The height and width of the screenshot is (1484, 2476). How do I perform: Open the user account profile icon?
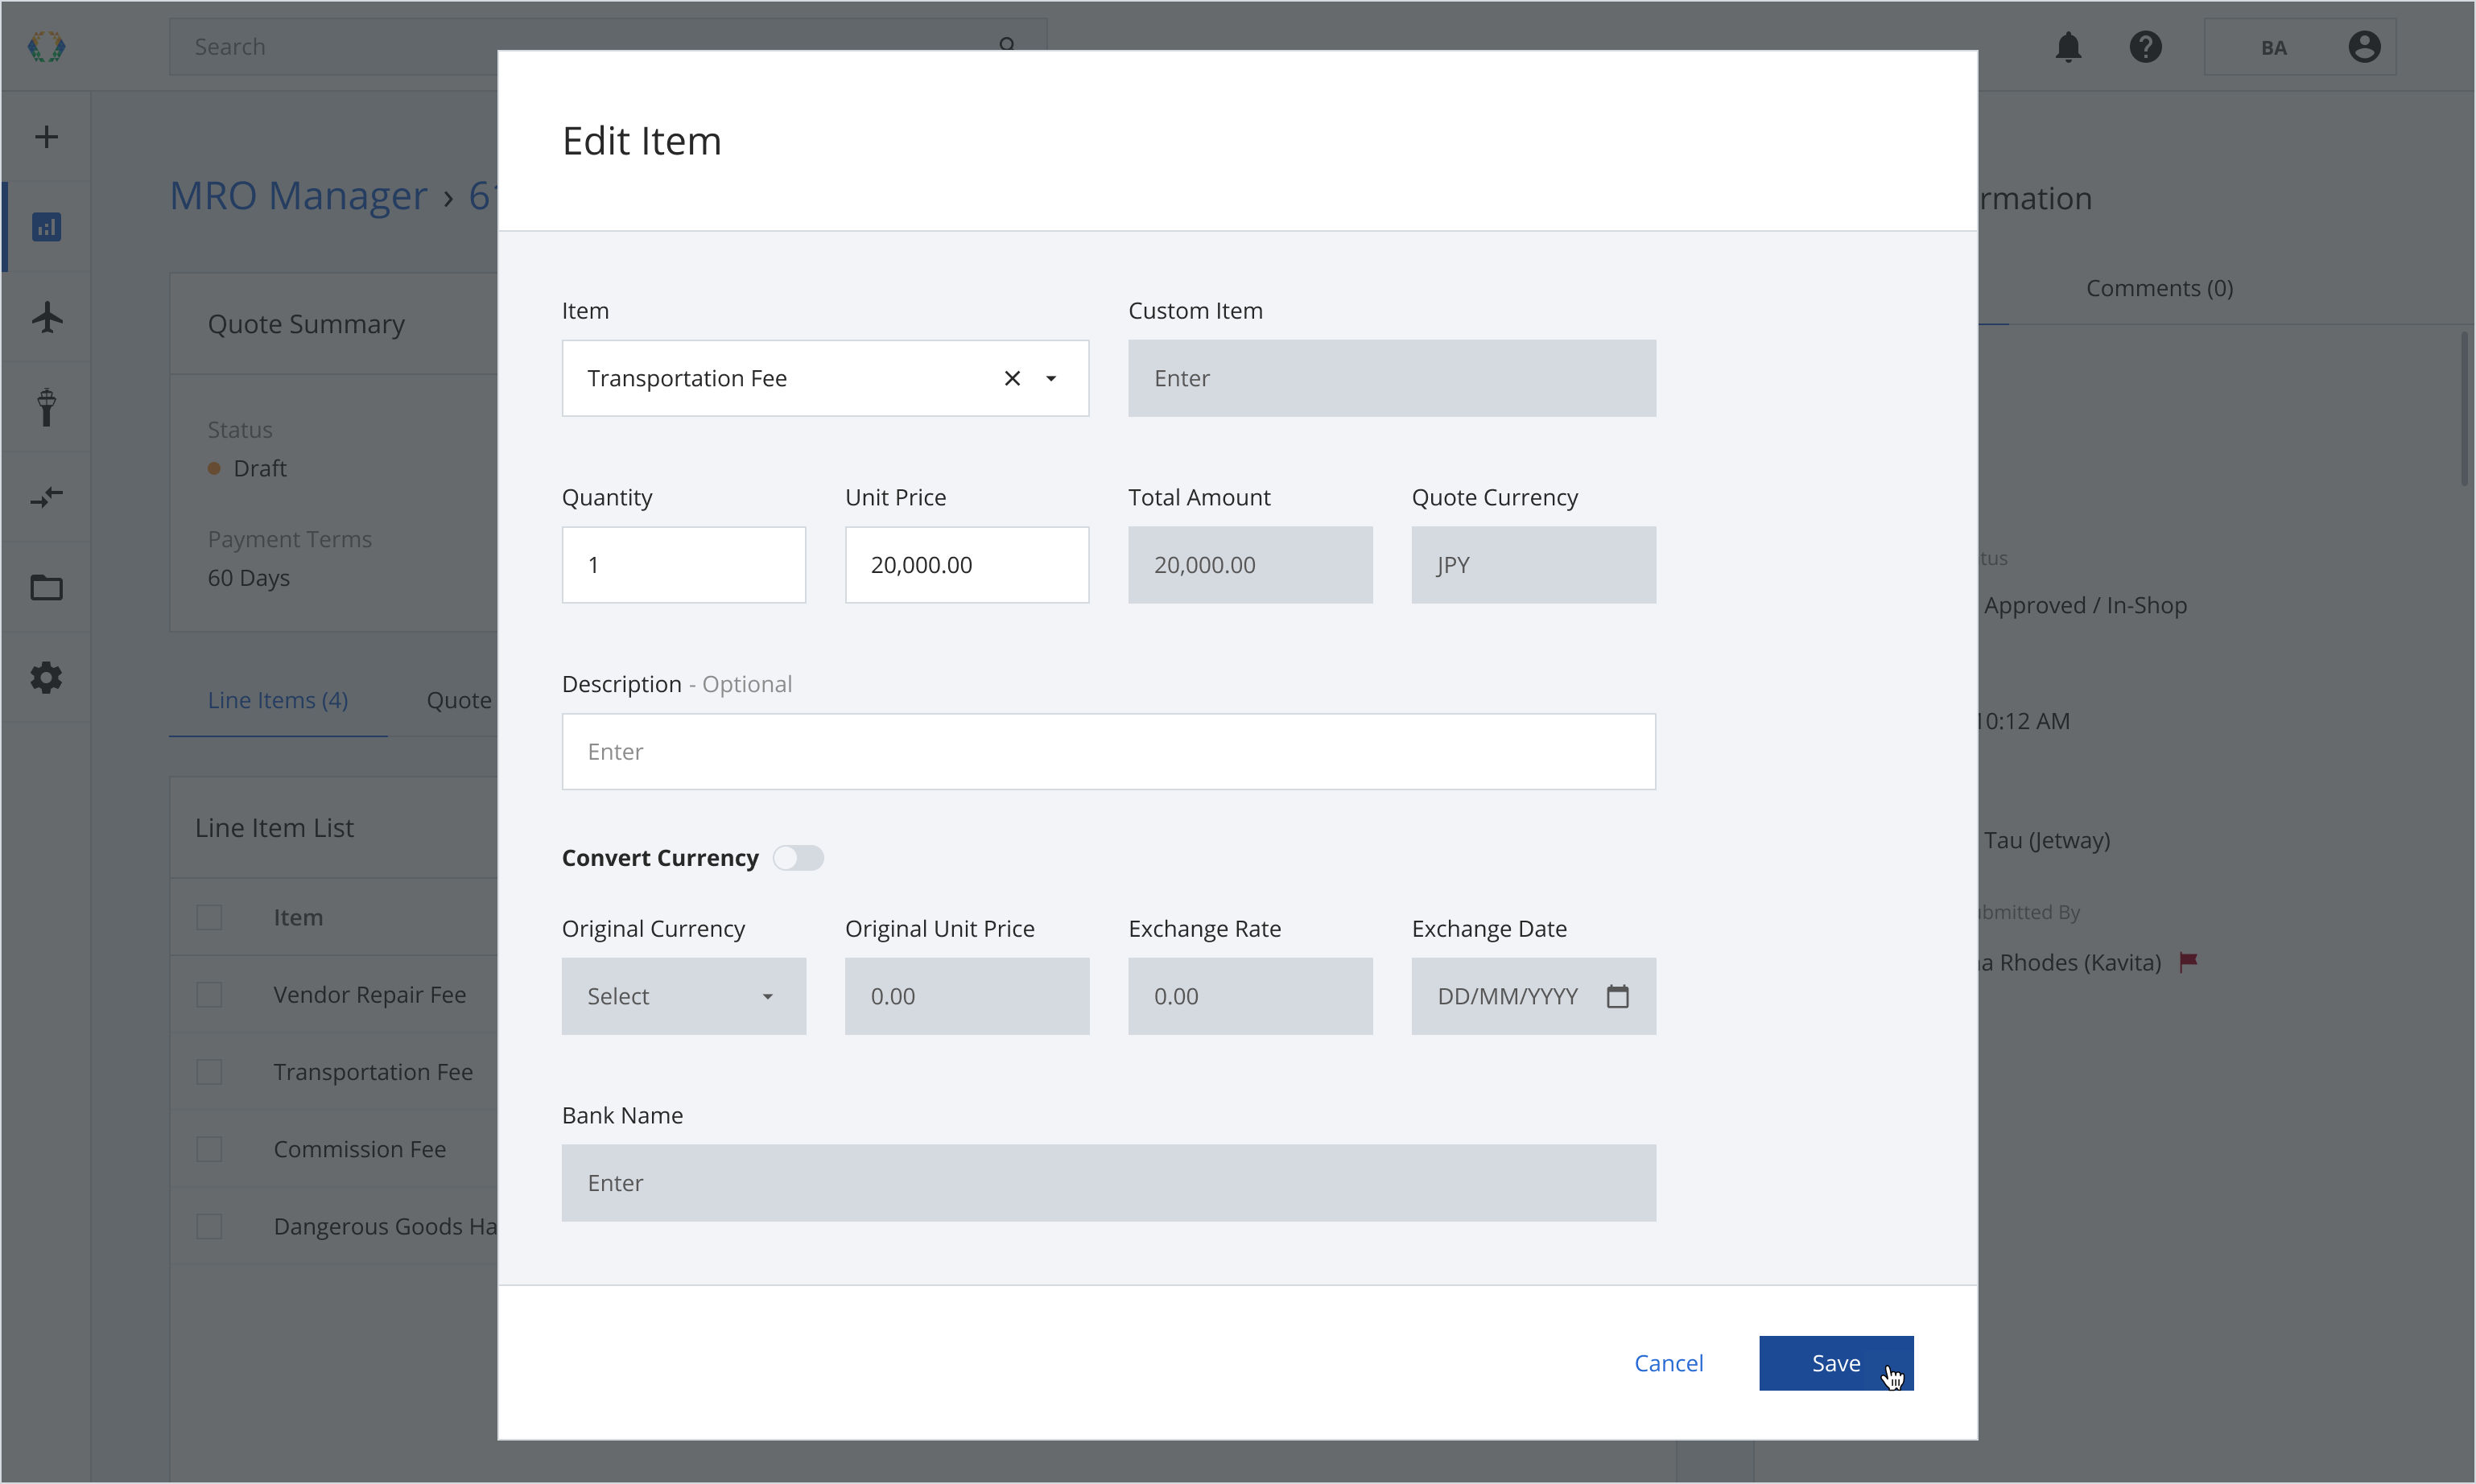coord(2364,47)
